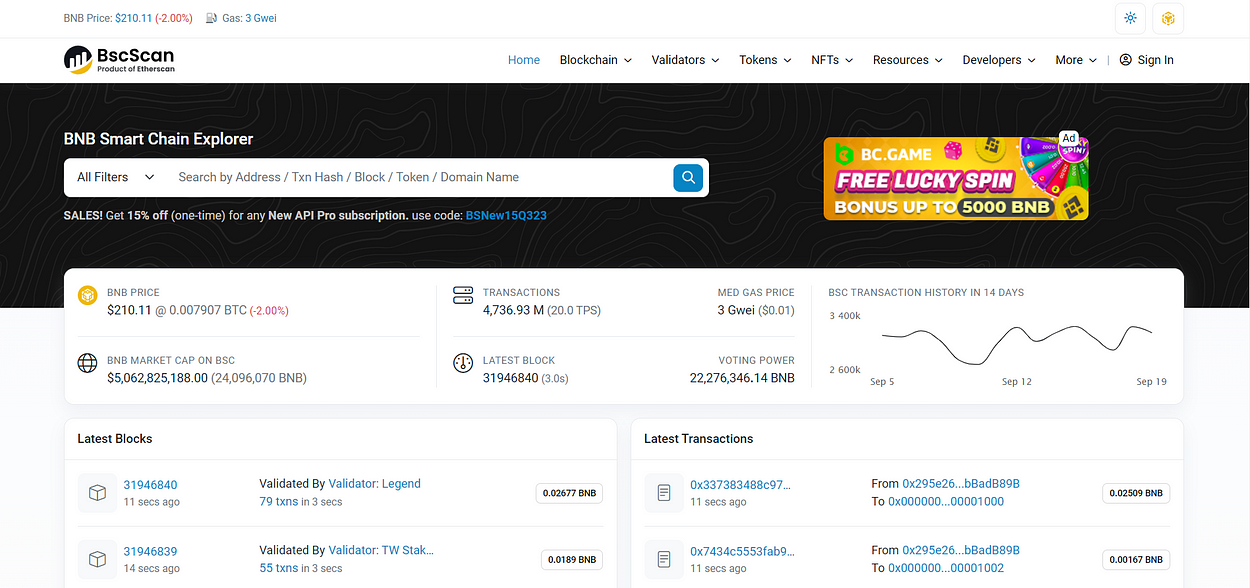Viewport: 1250px width, 588px height.
Task: Click the Sign In user icon
Action: (x=1125, y=60)
